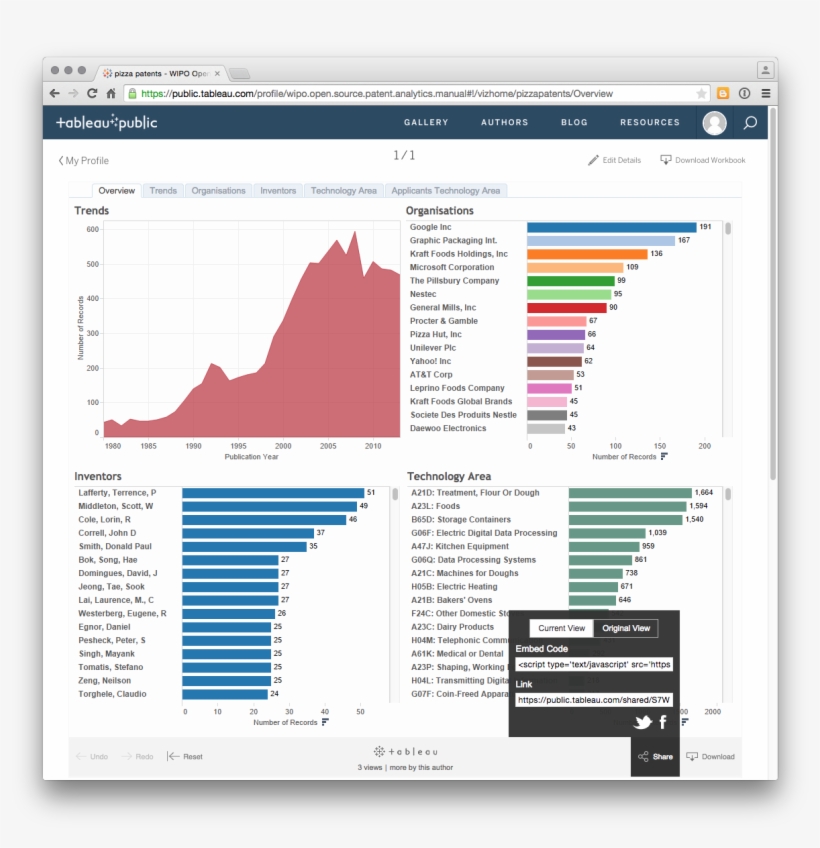Image resolution: width=820 pixels, height=848 pixels.
Task: Open the Inventors tab
Action: (x=278, y=190)
